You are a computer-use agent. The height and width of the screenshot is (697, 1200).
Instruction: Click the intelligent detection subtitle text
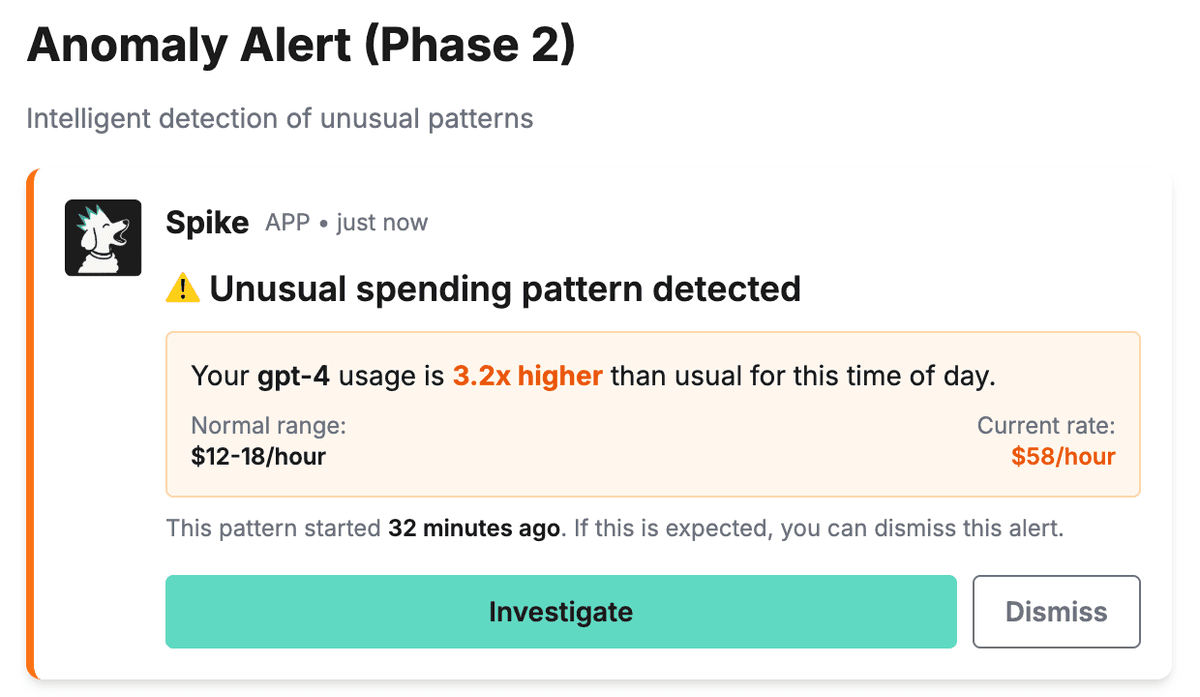(x=280, y=118)
